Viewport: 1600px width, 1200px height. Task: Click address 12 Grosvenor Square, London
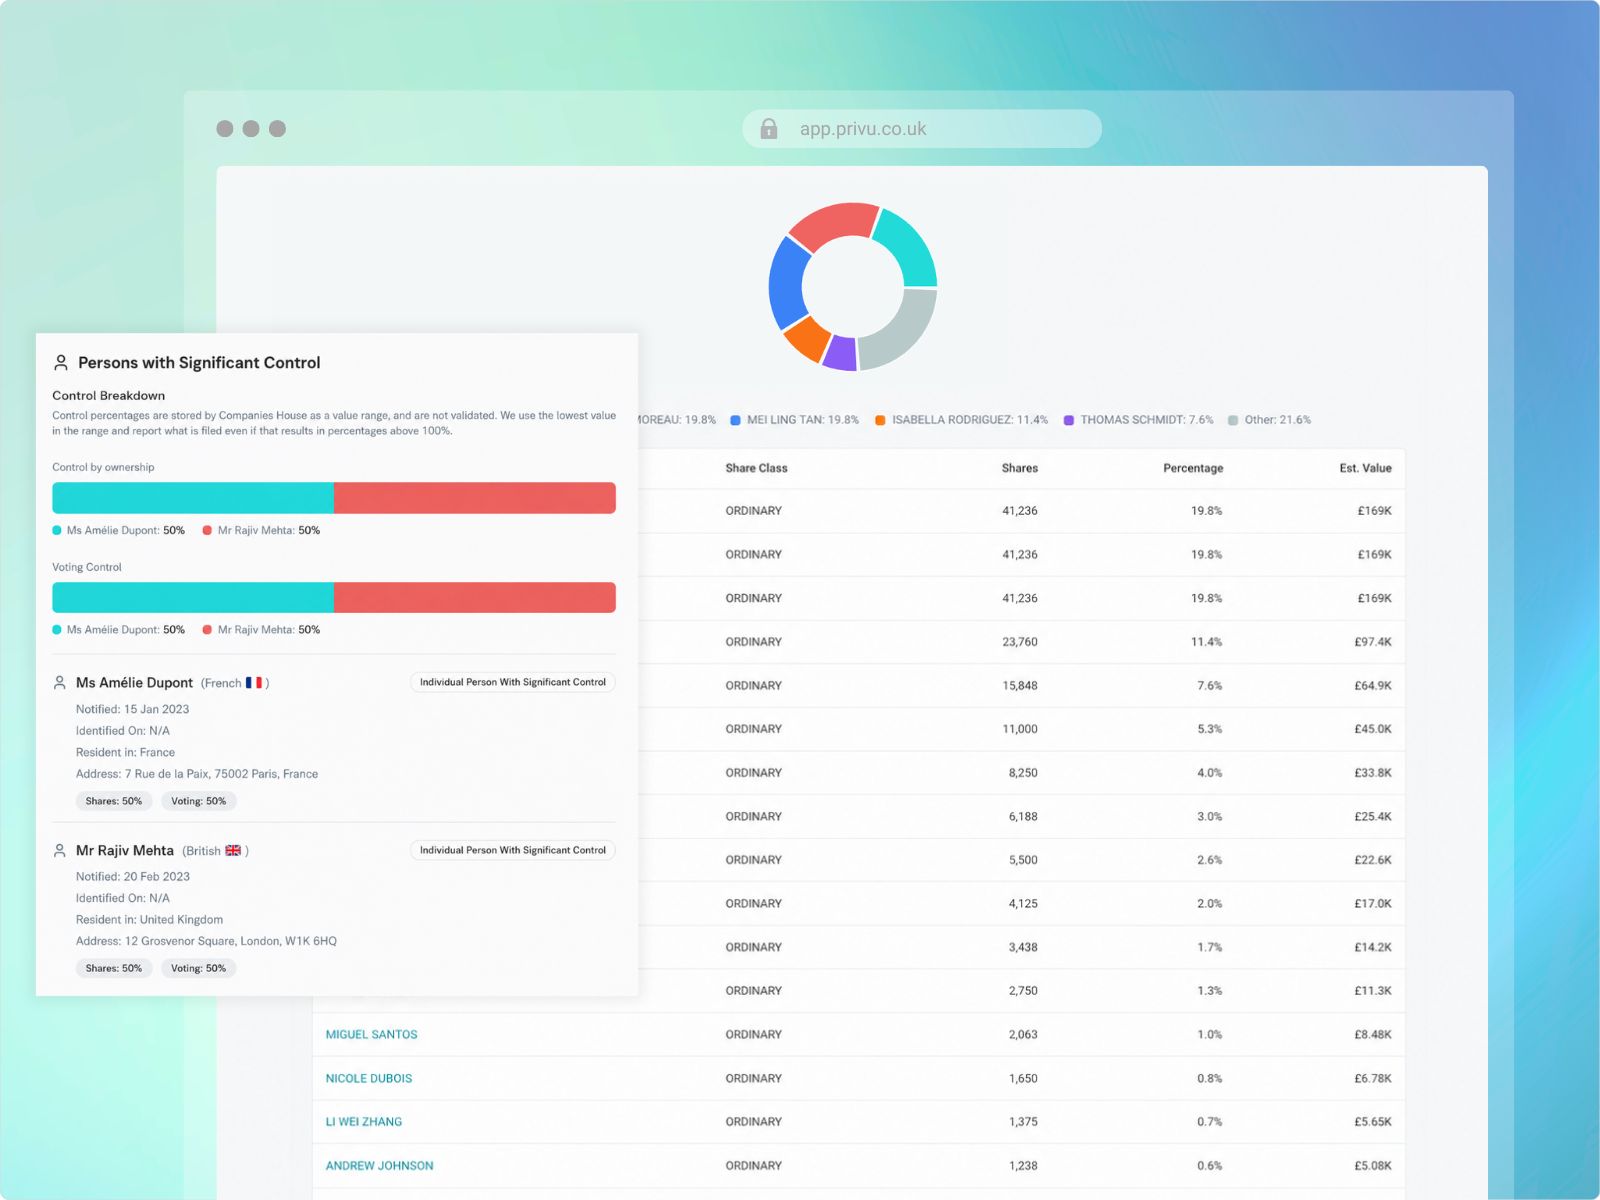point(206,941)
